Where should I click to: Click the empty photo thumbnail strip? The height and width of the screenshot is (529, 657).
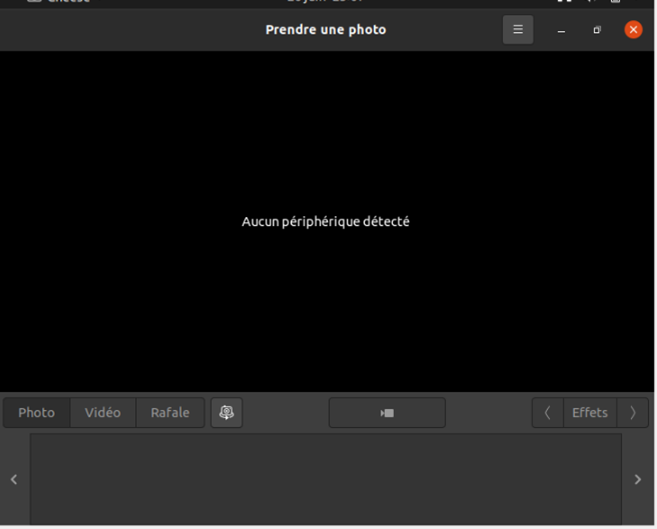(x=325, y=479)
